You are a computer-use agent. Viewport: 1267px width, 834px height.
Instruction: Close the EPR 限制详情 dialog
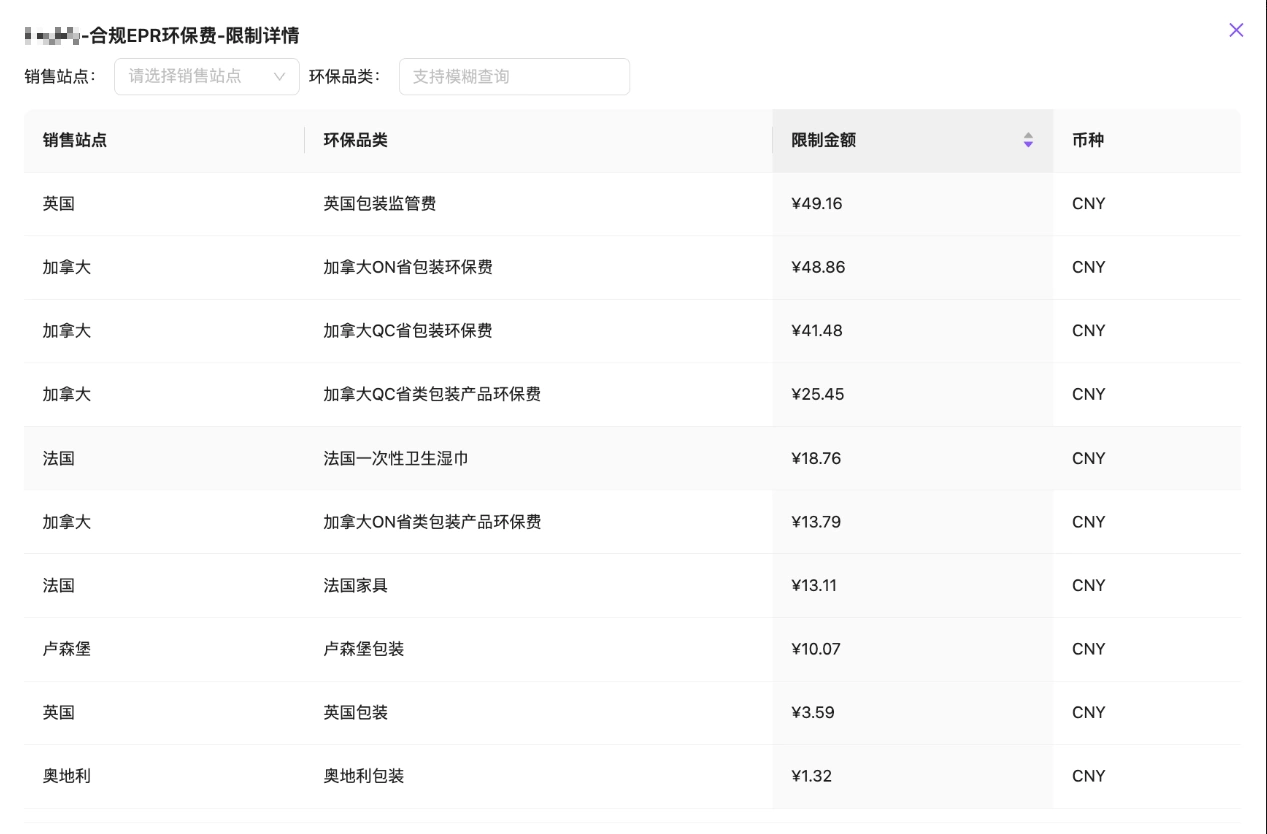[1236, 30]
